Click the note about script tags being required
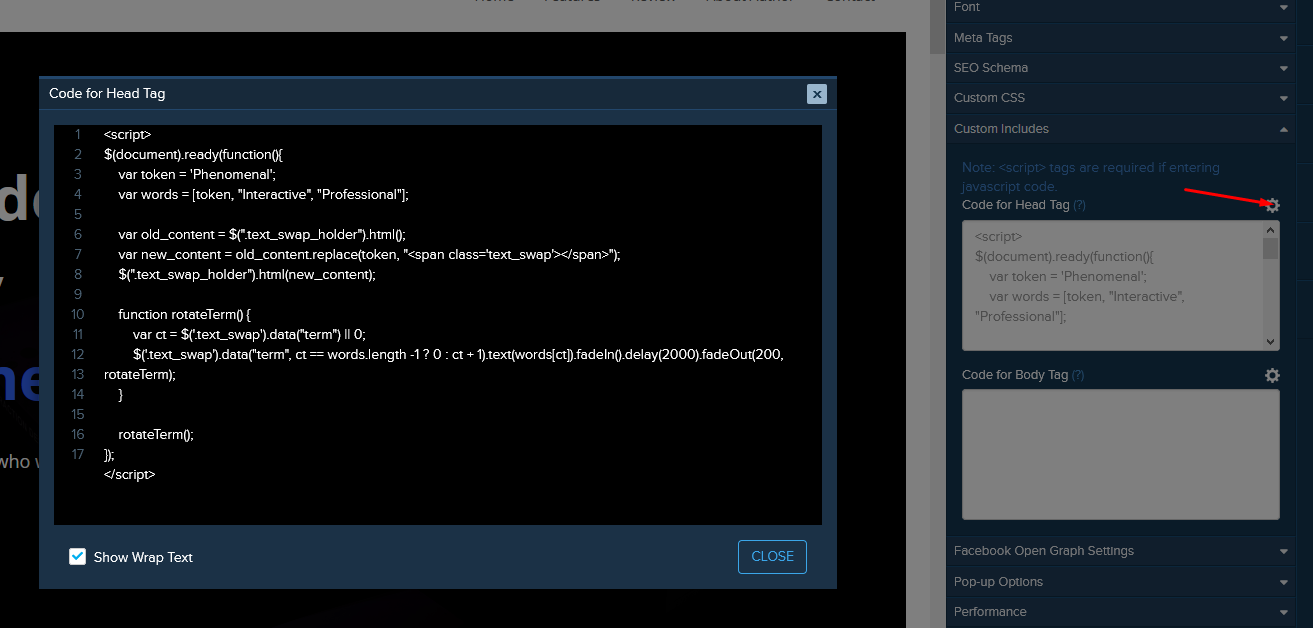Image resolution: width=1313 pixels, height=628 pixels. 1091,177
